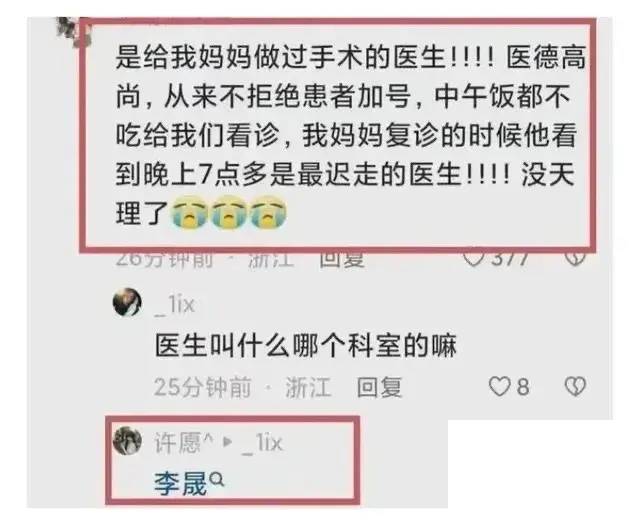Tap the like count 8
Screen dimensions: 640x525
[523, 386]
